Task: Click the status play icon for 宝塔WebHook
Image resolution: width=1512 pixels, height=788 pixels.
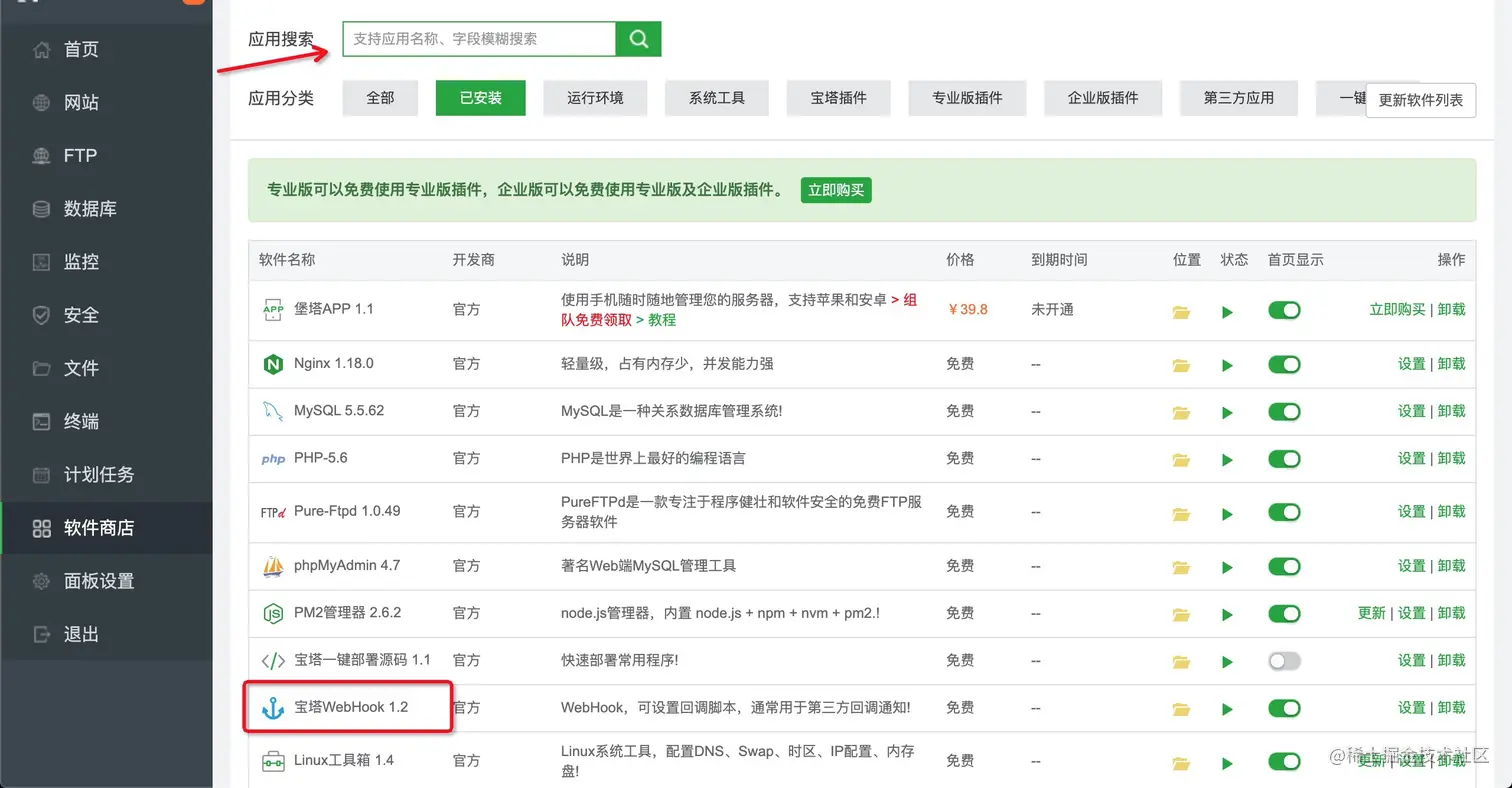Action: tap(1227, 709)
